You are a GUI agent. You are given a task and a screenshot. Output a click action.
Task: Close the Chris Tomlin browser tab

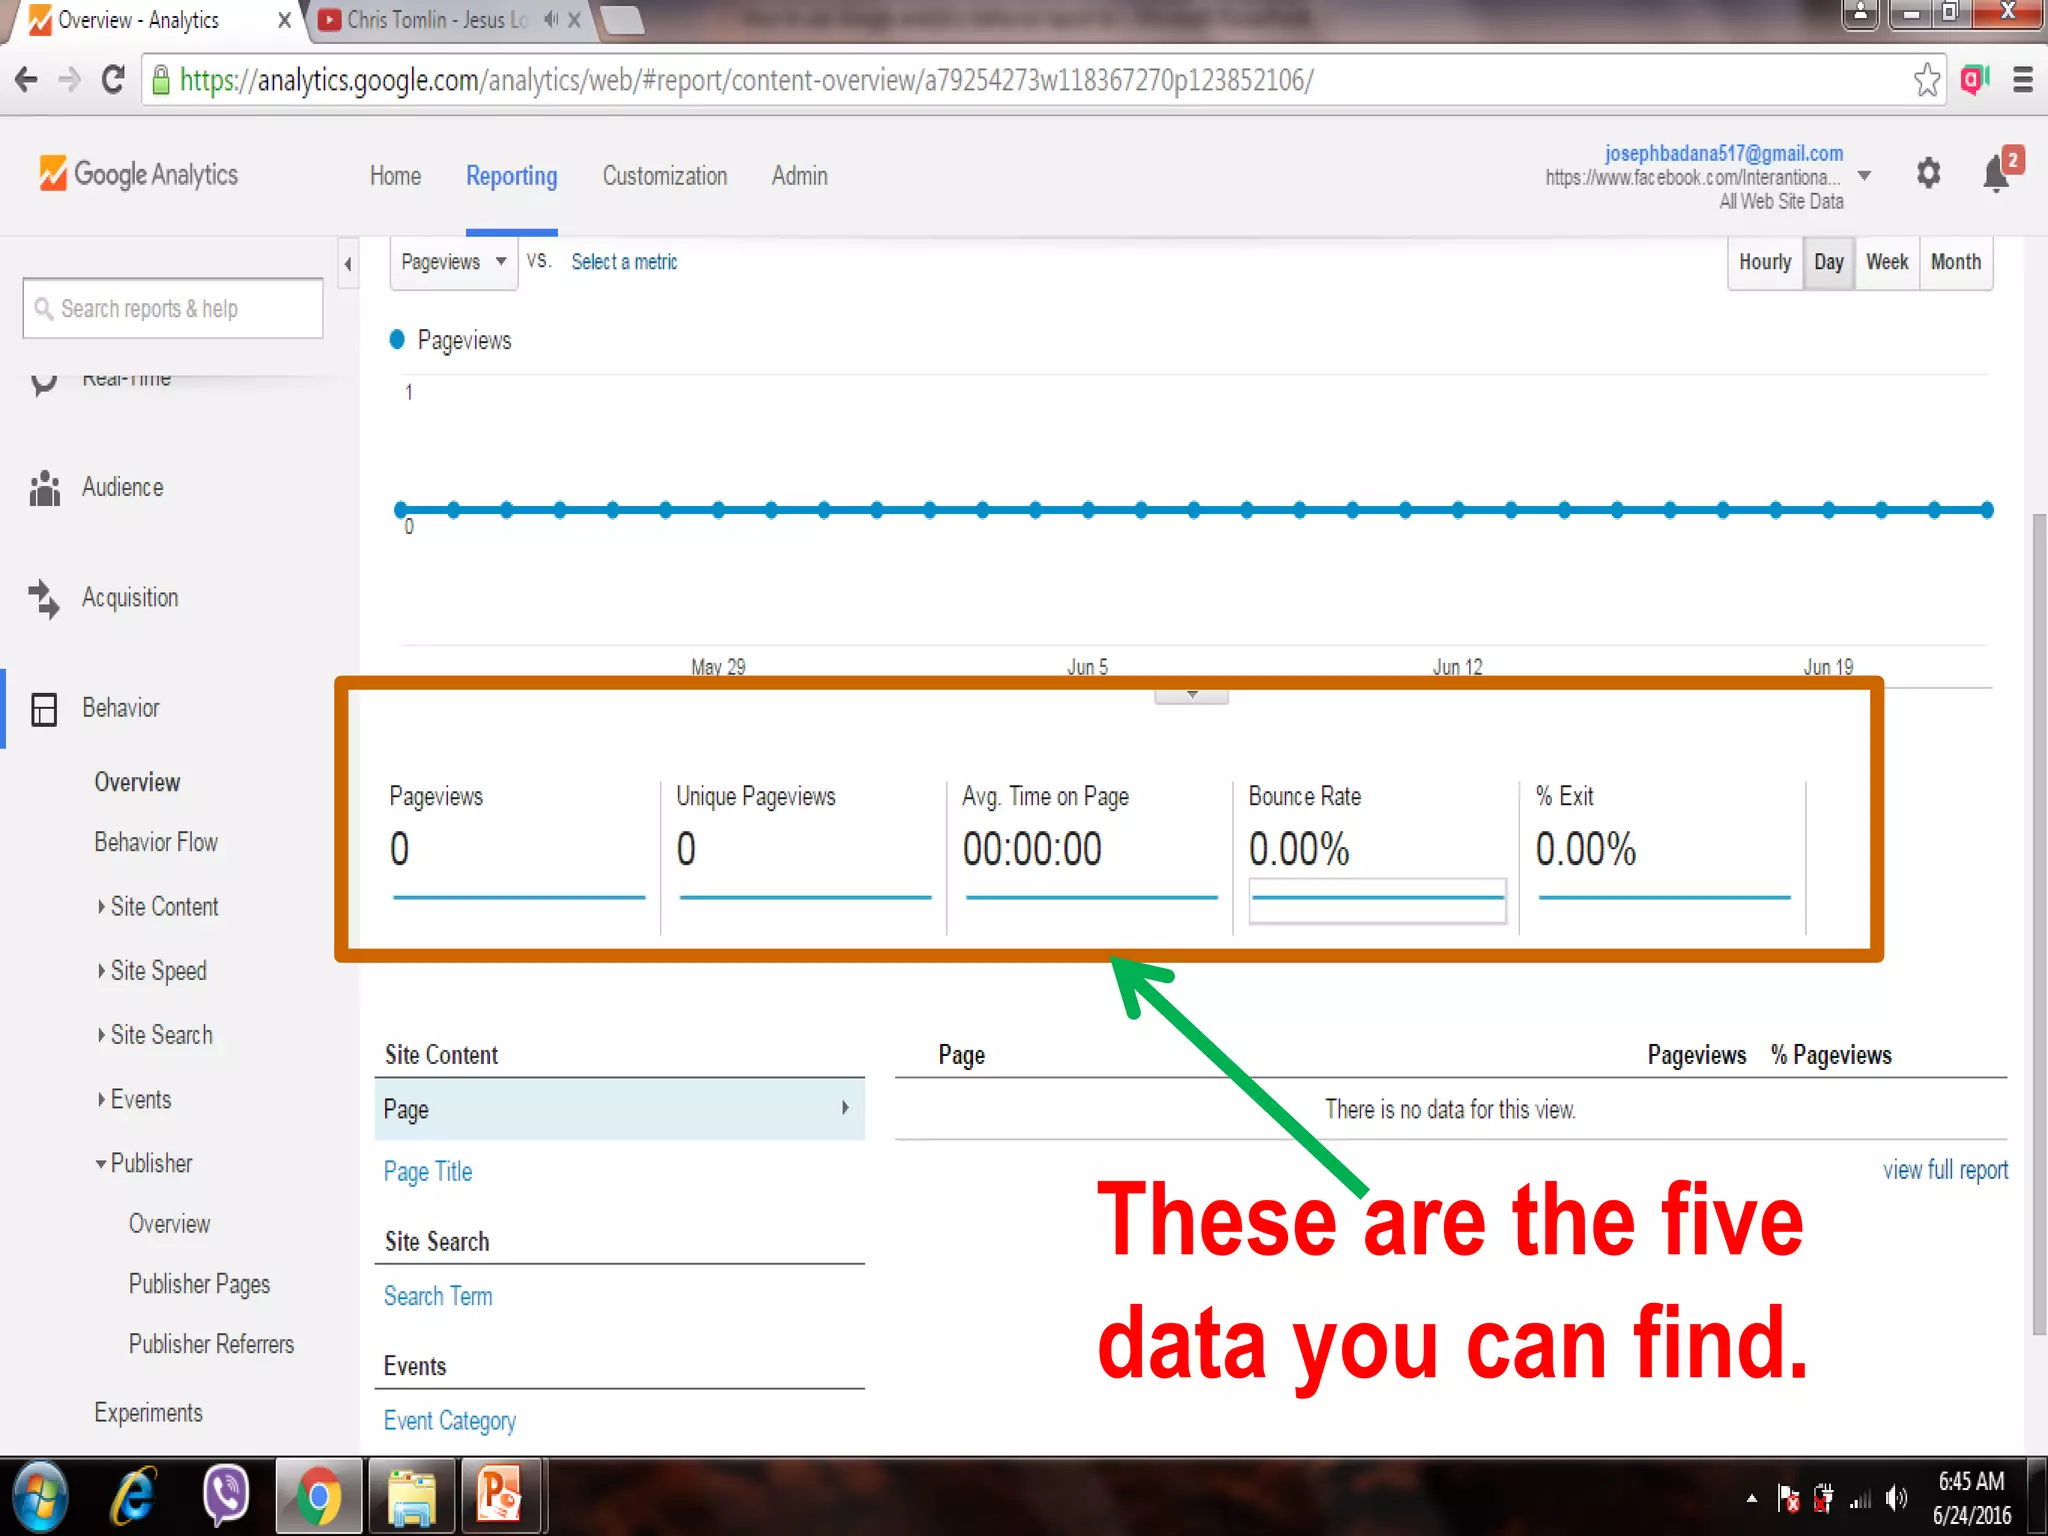coord(574,20)
